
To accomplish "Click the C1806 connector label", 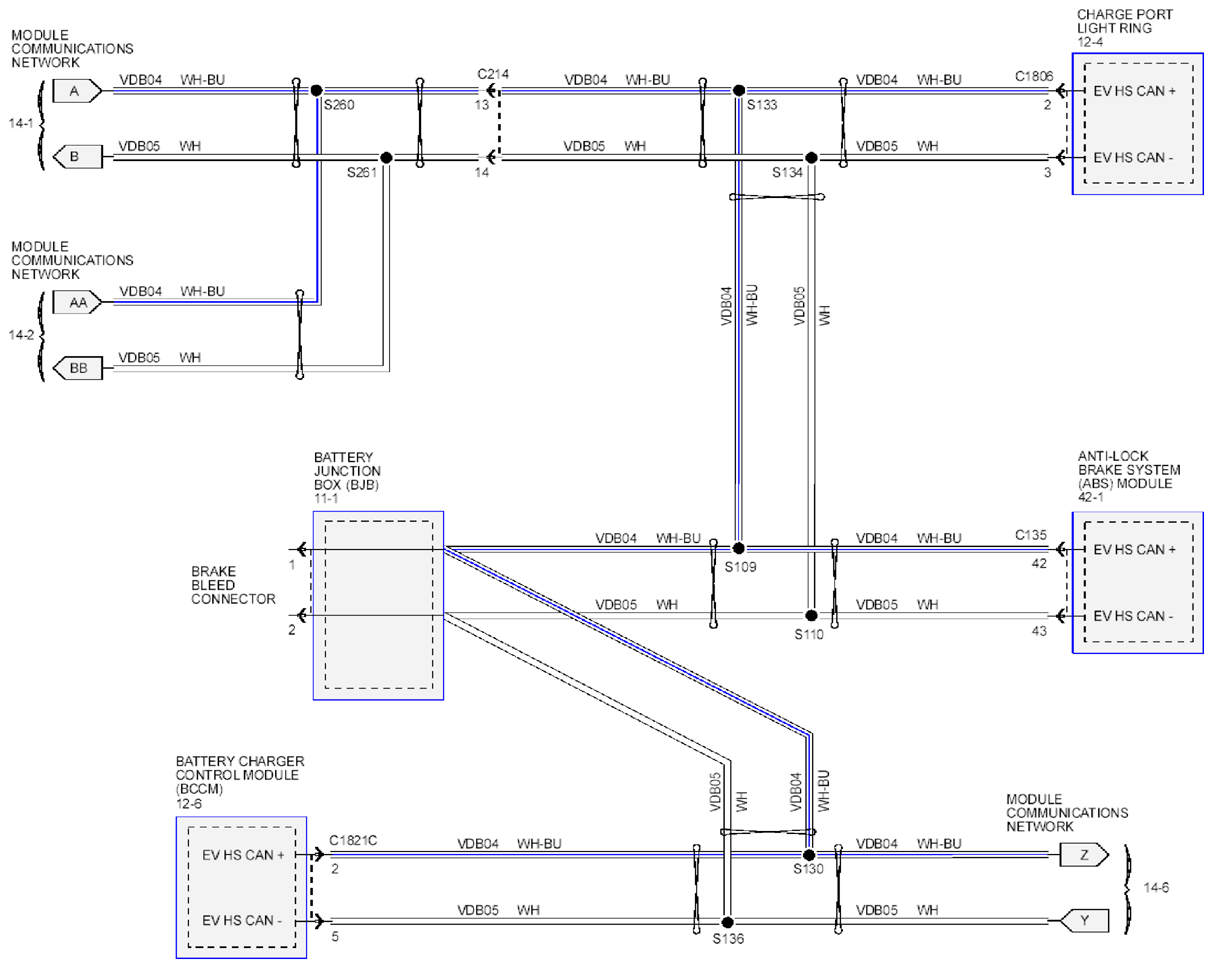I will tap(1034, 74).
